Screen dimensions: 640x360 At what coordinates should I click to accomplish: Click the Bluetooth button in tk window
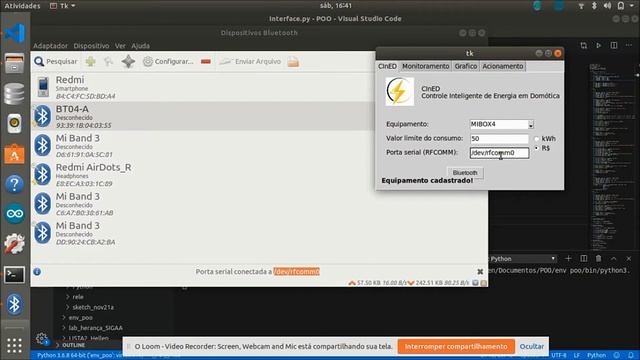tap(465, 173)
